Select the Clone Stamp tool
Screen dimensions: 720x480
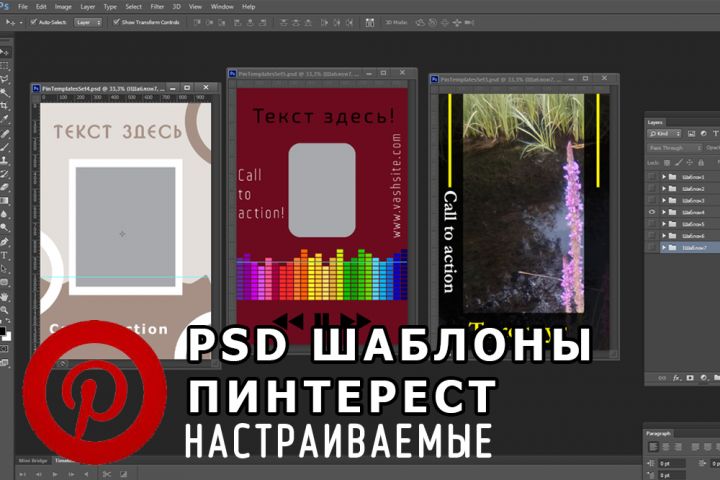tap(4, 161)
